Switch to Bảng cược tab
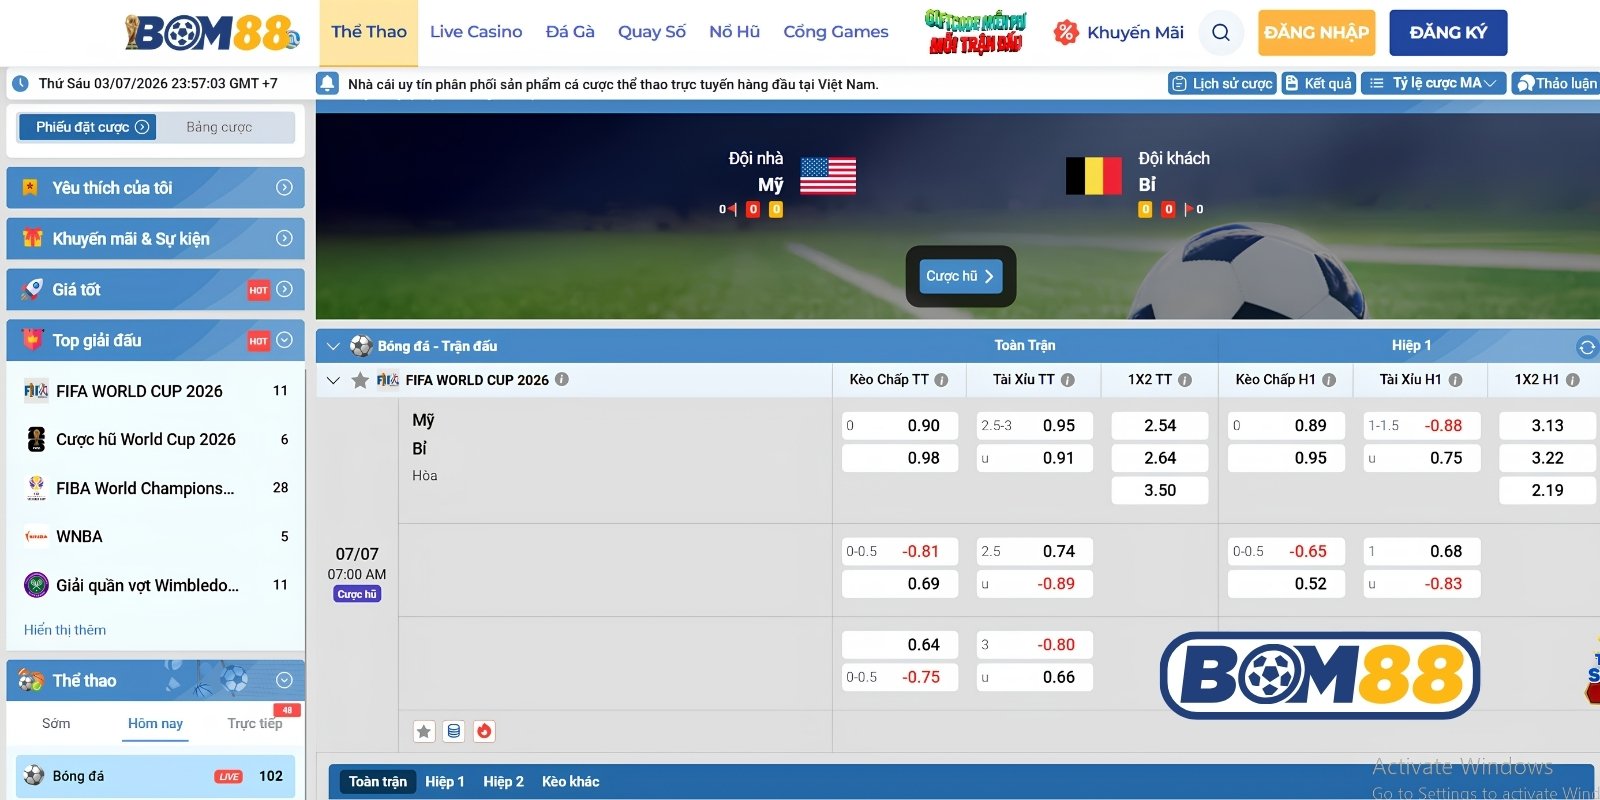The height and width of the screenshot is (800, 1600). [219, 127]
